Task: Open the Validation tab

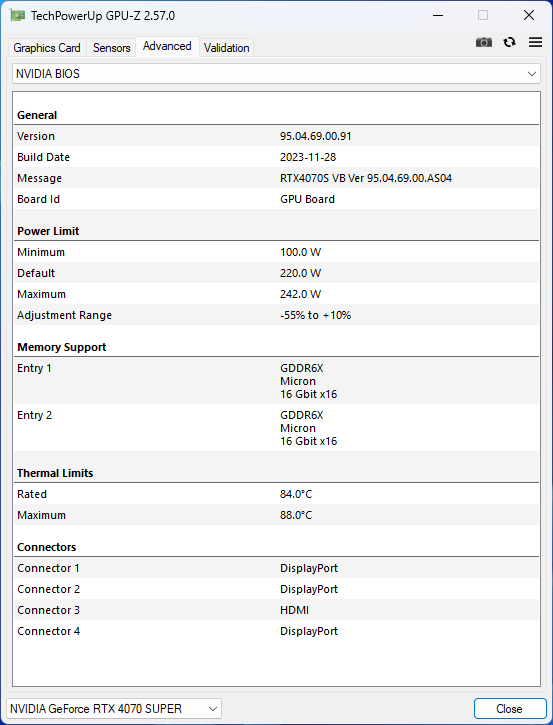Action: pos(227,48)
